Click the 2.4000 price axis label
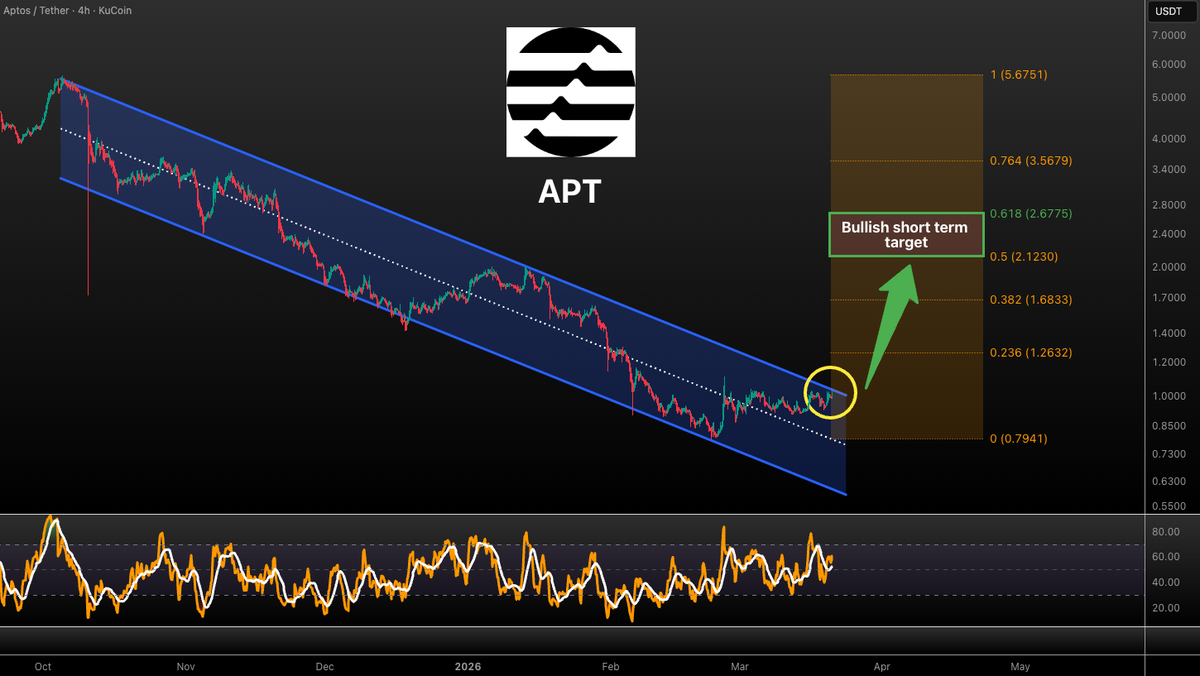The width and height of the screenshot is (1200, 676). point(1169,234)
